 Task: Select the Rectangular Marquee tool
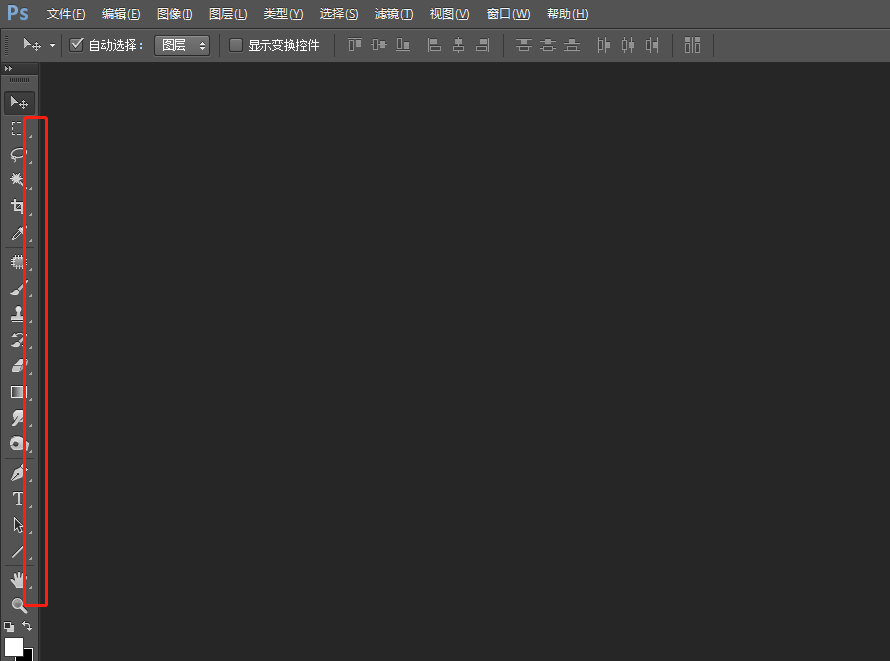coord(18,129)
